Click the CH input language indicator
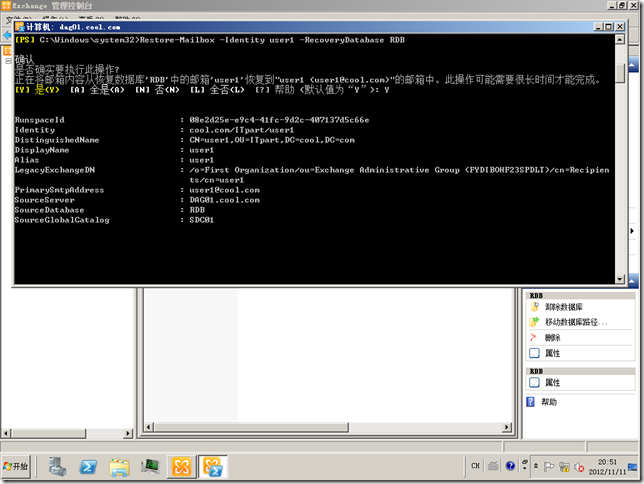644x484 pixels. point(476,466)
